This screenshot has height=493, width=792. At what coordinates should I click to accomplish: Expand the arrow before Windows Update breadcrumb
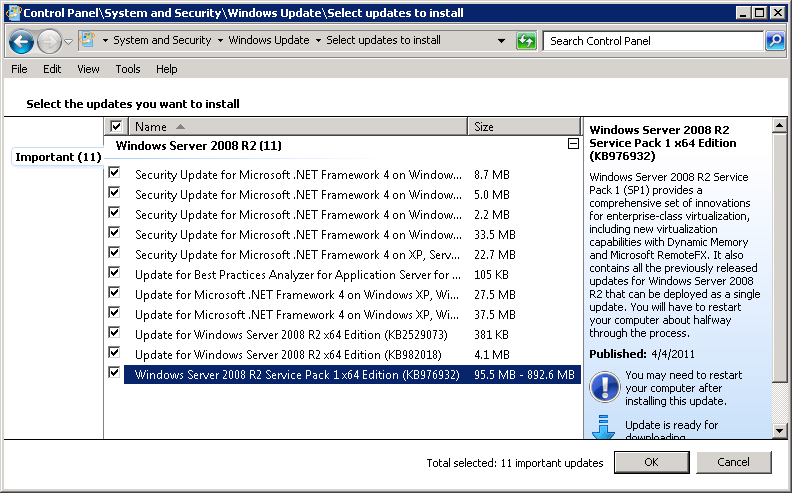[220, 40]
